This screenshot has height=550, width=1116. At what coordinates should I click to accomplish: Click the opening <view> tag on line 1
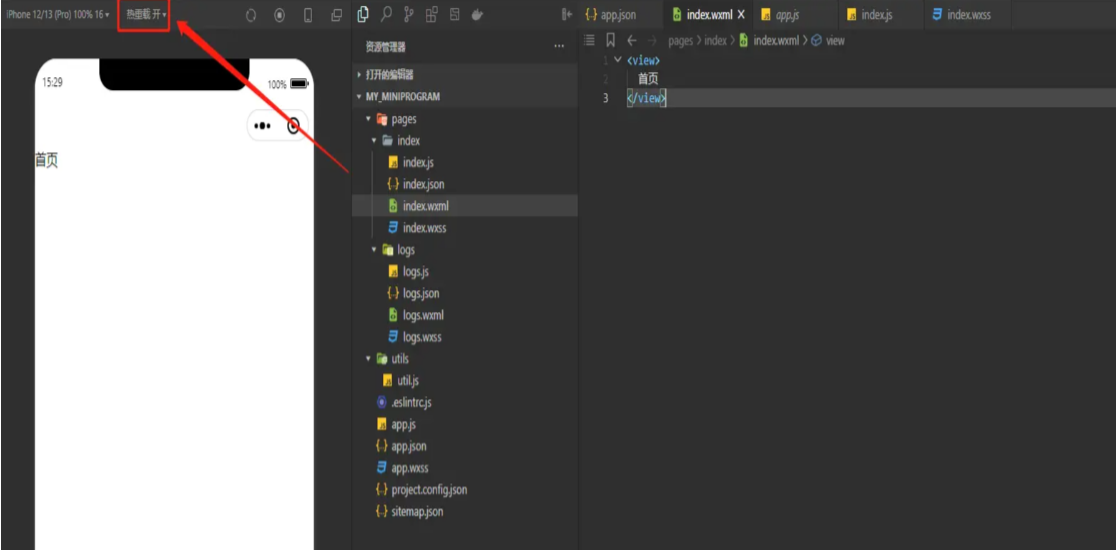point(643,60)
